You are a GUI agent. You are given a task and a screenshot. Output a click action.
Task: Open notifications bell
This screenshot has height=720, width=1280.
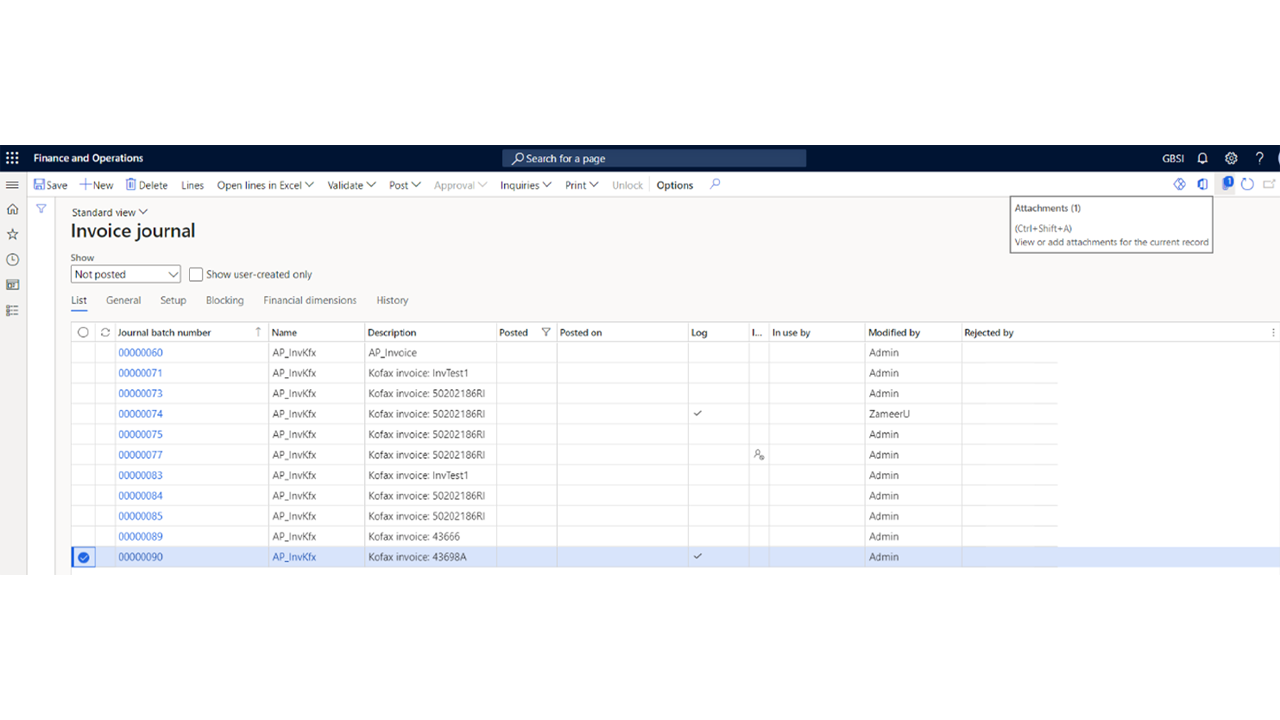[x=1203, y=158]
